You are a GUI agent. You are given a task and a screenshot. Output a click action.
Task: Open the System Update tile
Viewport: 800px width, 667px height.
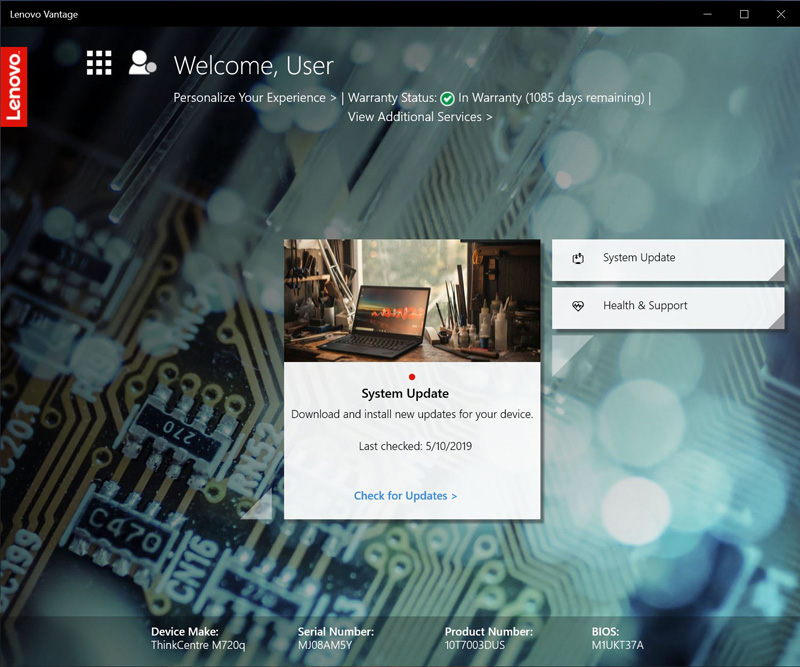668,260
